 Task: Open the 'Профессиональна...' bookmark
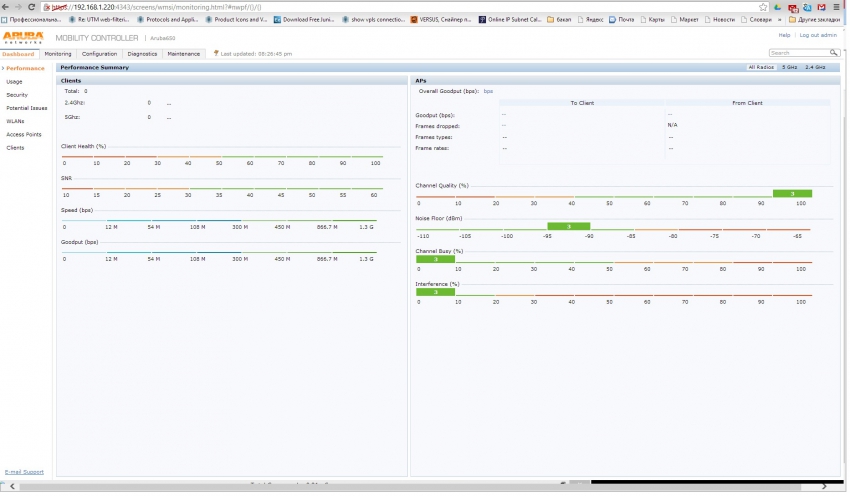(x=31, y=20)
